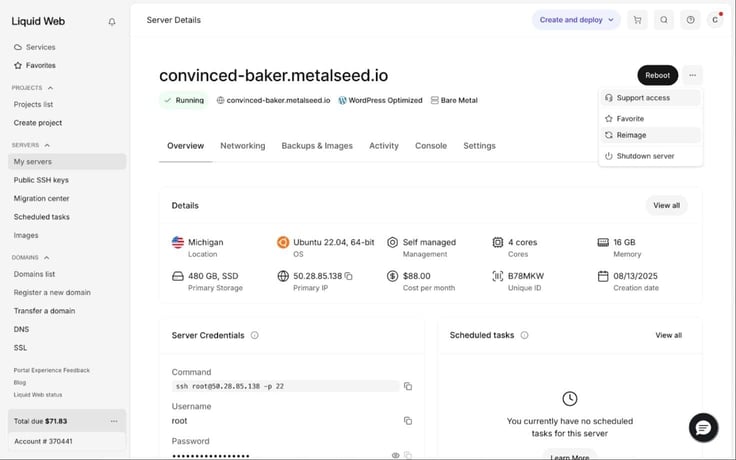This screenshot has width=736, height=460.
Task: Click the Ubuntu OS logo icon
Action: pos(283,242)
